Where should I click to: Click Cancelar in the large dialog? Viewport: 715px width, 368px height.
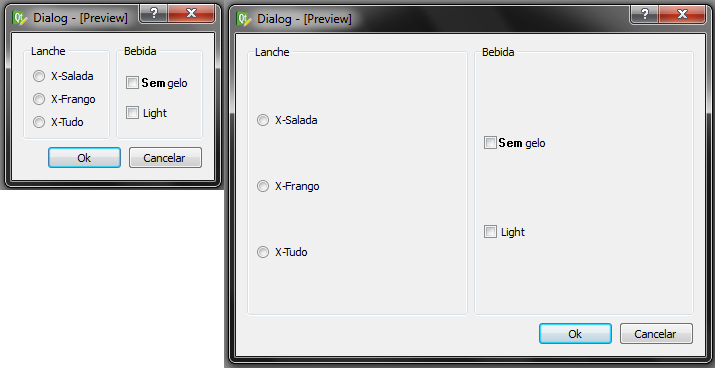pos(656,334)
